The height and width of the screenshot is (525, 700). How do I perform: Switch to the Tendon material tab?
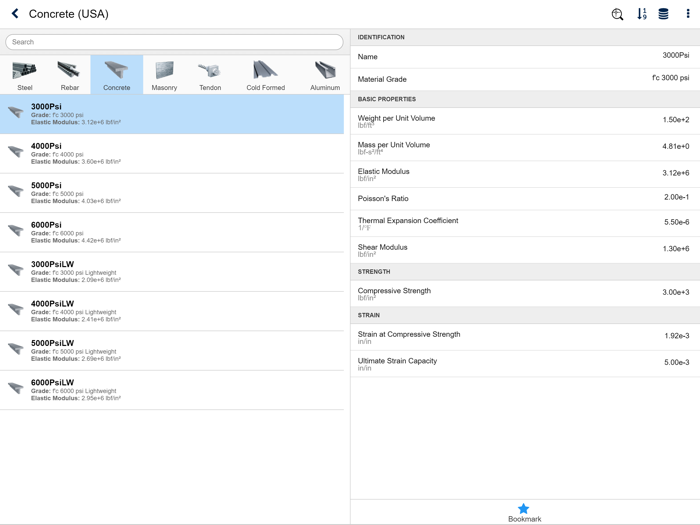pyautogui.click(x=210, y=75)
